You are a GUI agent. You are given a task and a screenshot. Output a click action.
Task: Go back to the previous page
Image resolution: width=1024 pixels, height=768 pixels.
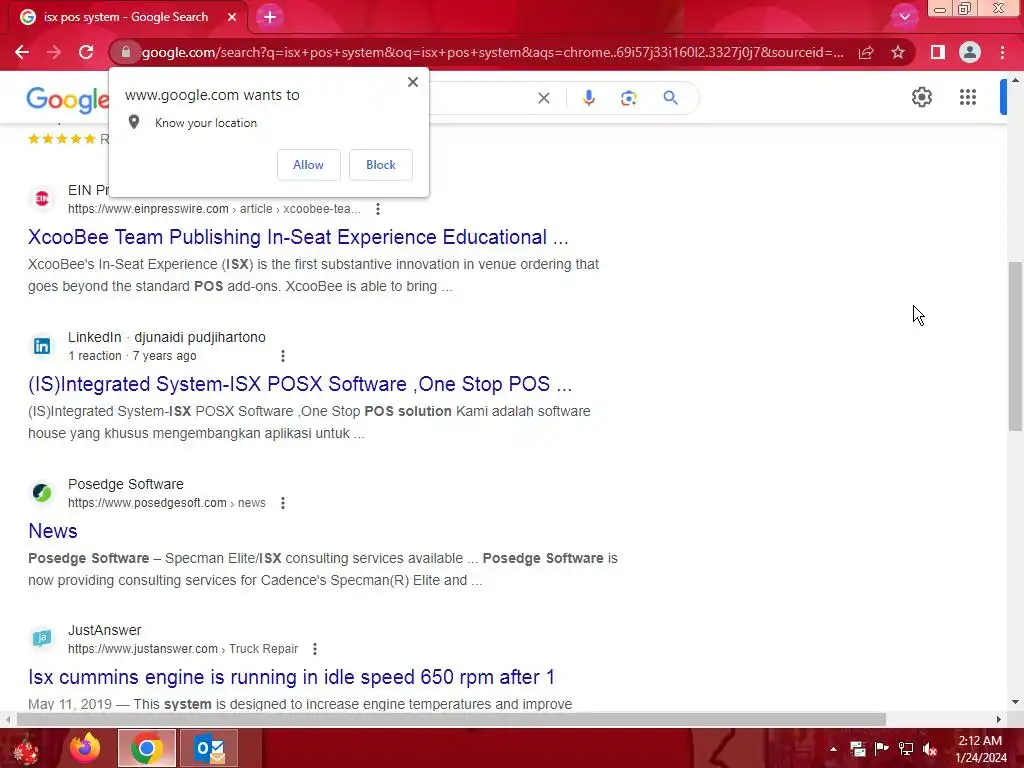(x=22, y=52)
